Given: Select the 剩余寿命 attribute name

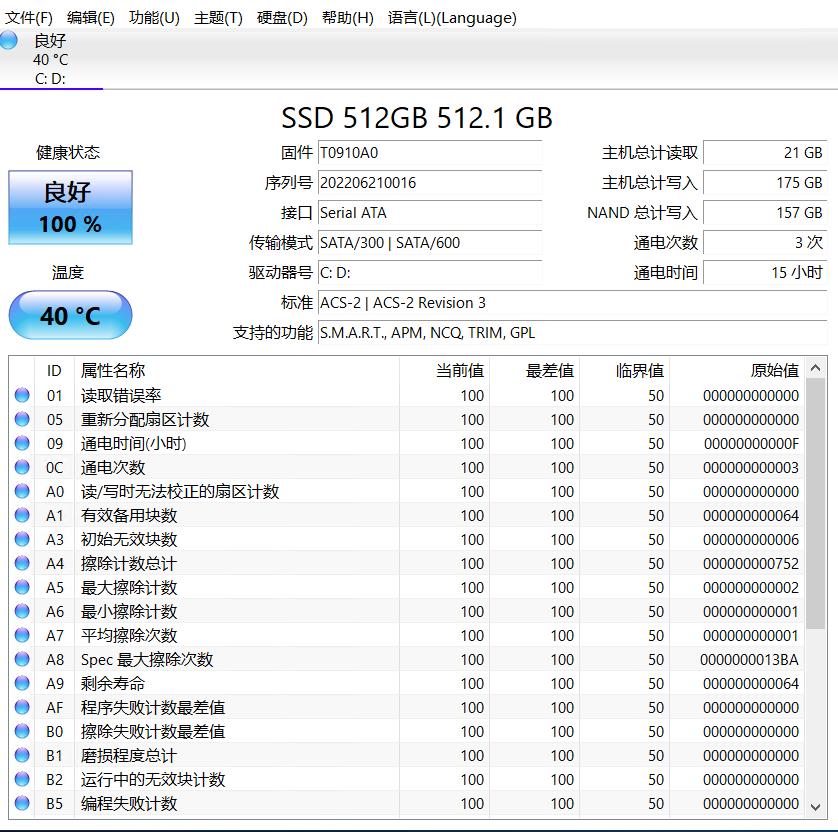Looking at the screenshot, I should point(113,683).
